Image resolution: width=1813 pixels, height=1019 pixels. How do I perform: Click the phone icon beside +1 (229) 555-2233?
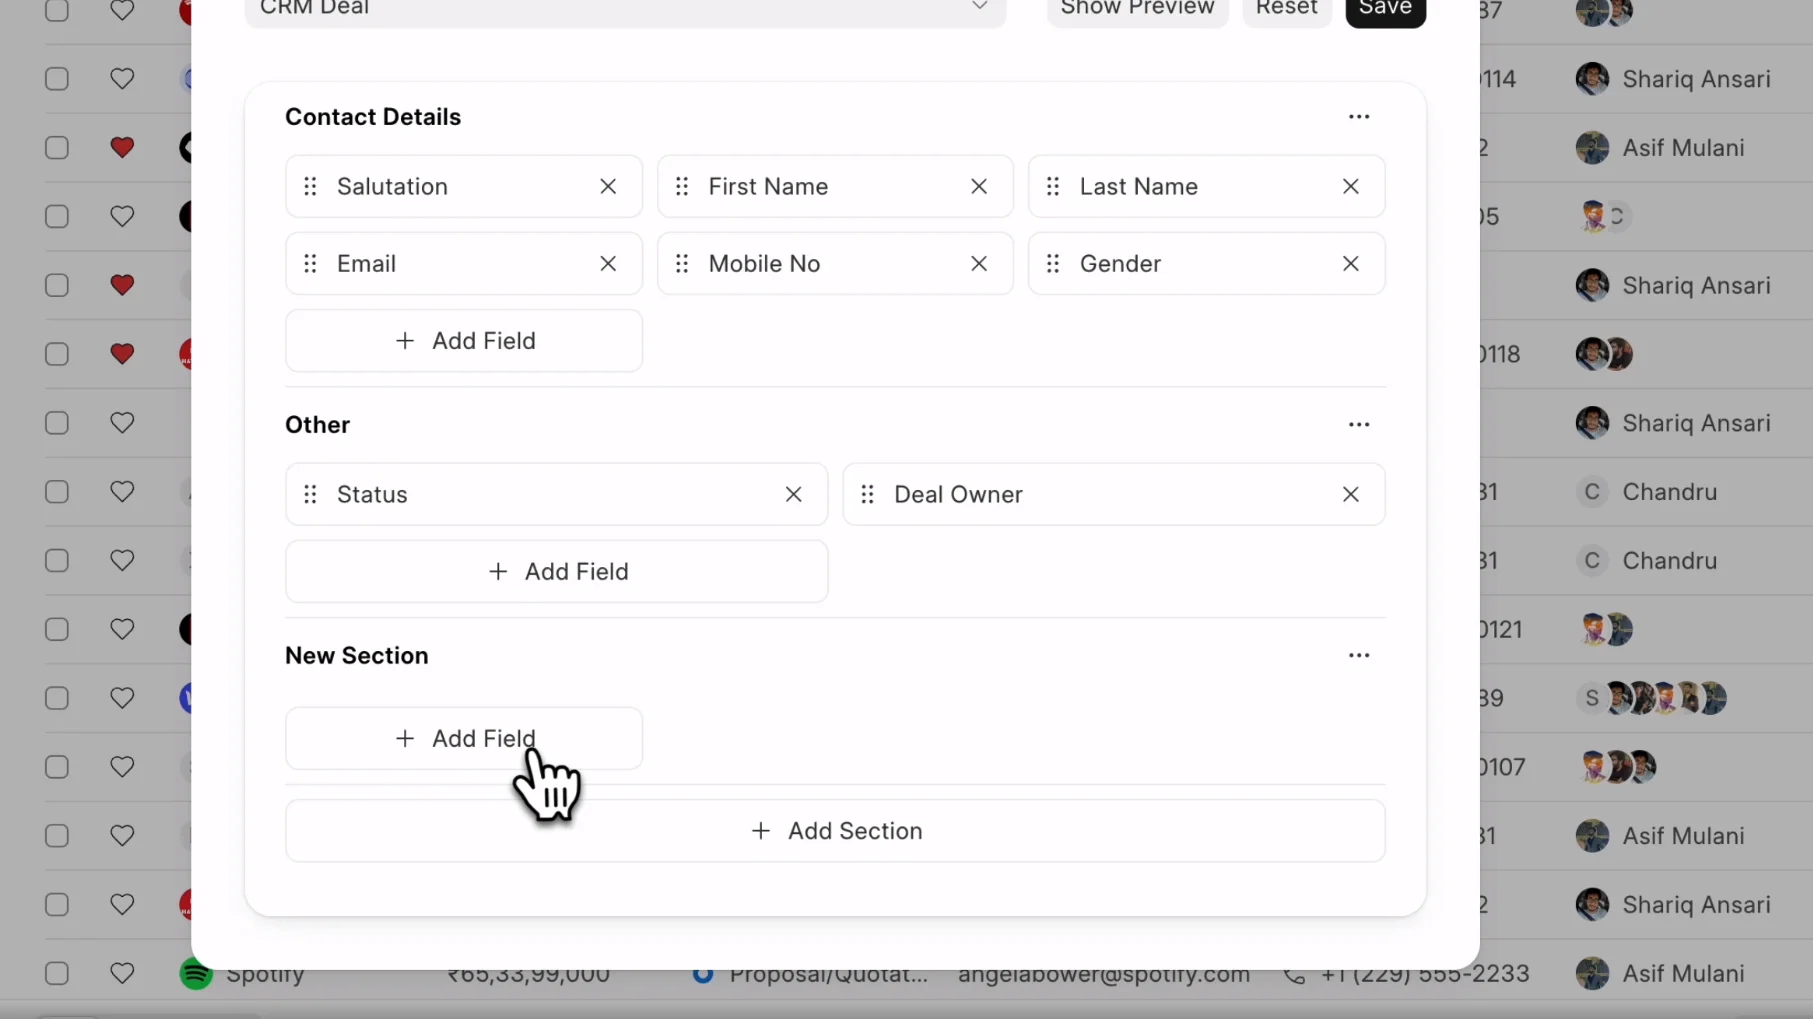(1294, 974)
